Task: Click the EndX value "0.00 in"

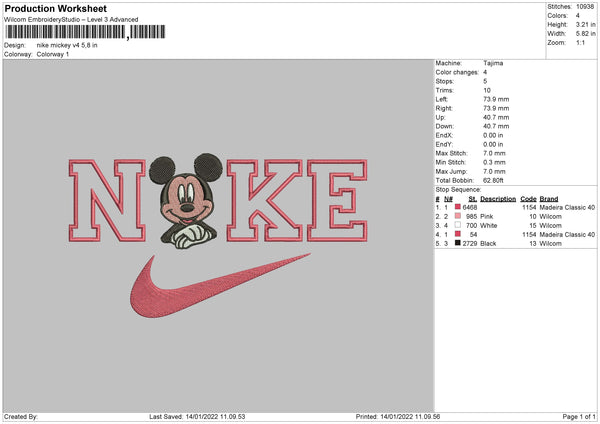Action: [493, 135]
